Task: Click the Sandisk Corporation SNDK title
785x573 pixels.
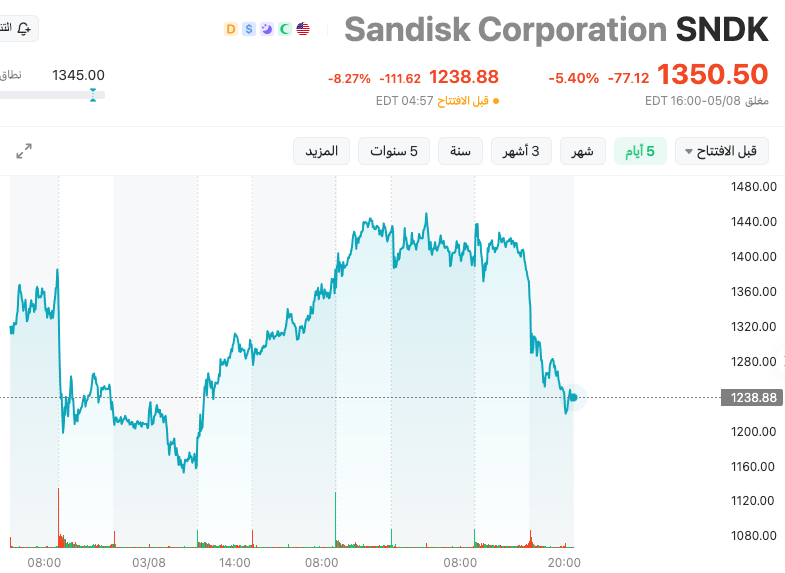Action: pos(556,30)
